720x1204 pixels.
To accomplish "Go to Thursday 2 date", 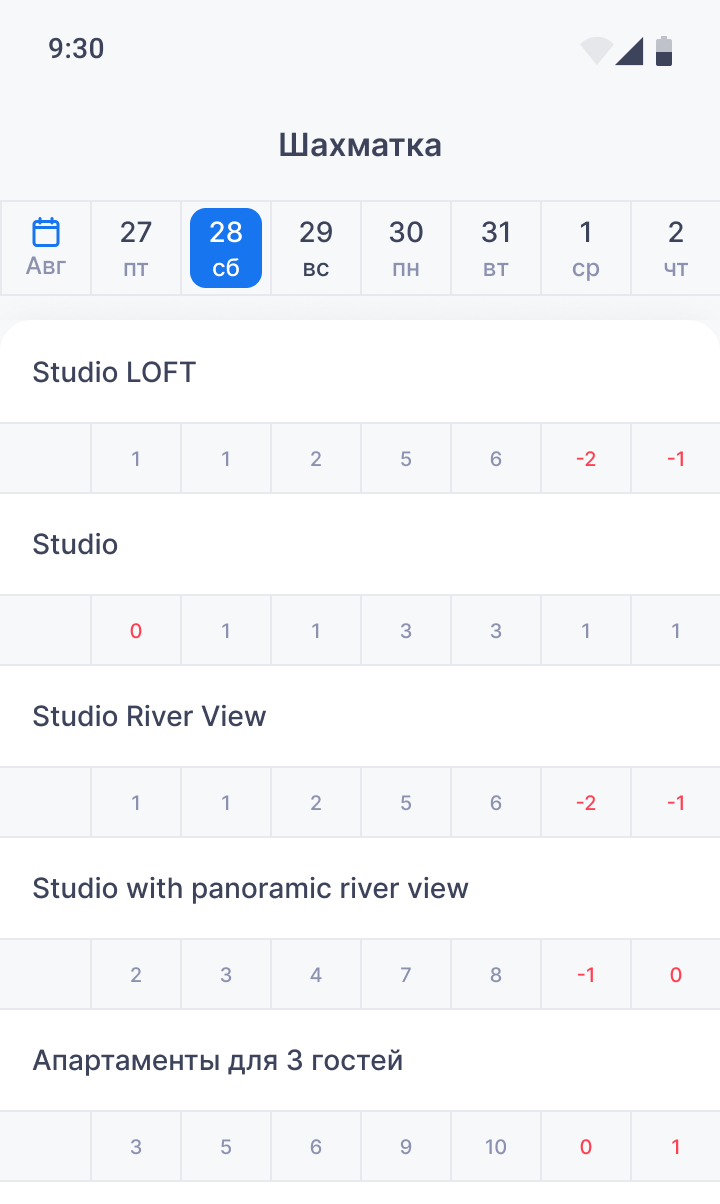I will tap(676, 247).
